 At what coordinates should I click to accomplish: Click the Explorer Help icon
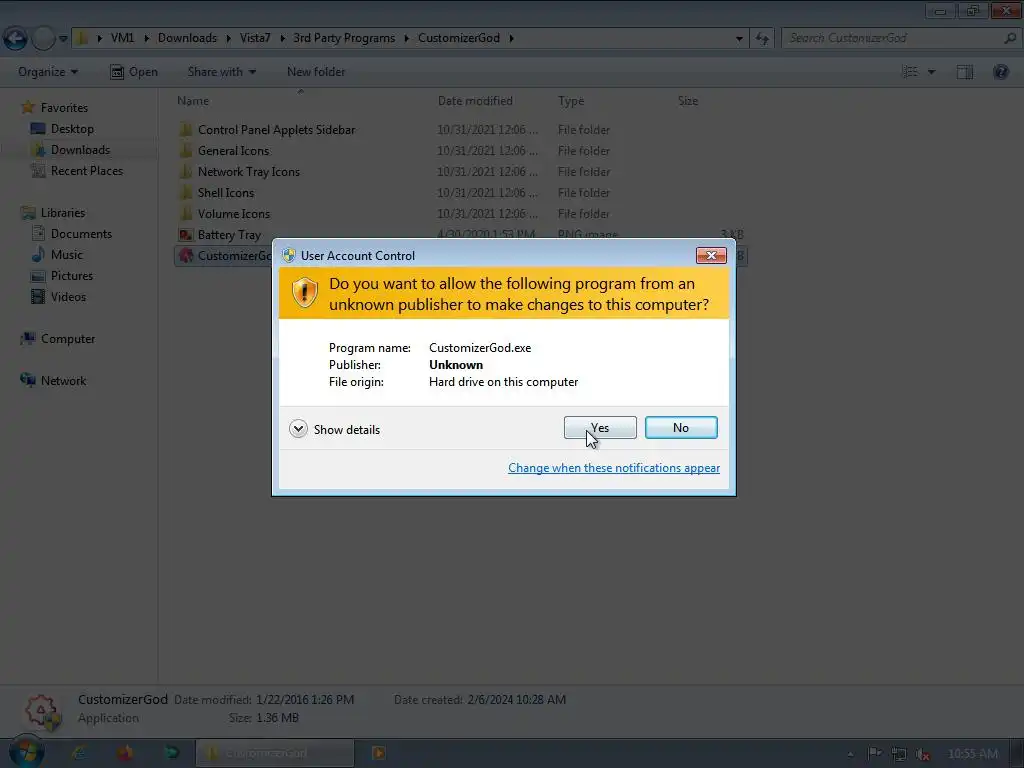pos(1000,72)
